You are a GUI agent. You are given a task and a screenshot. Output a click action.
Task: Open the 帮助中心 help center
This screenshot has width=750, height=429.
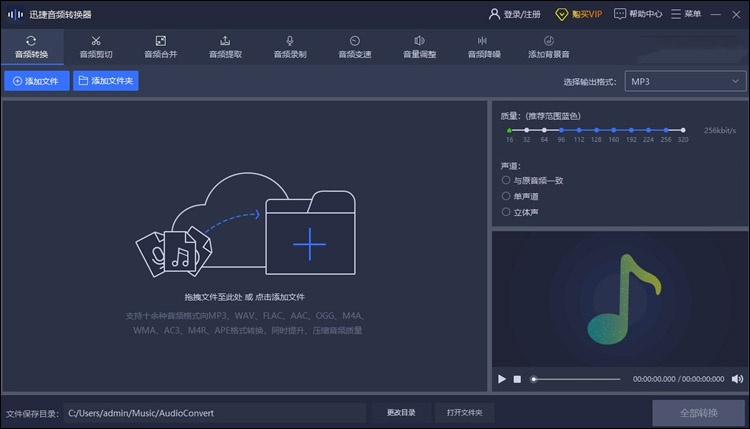point(638,14)
